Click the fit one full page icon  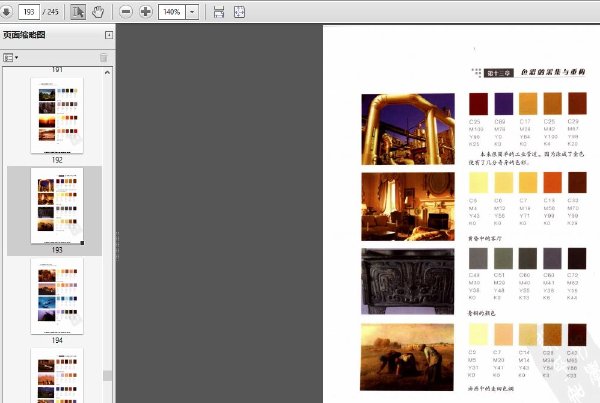click(240, 12)
